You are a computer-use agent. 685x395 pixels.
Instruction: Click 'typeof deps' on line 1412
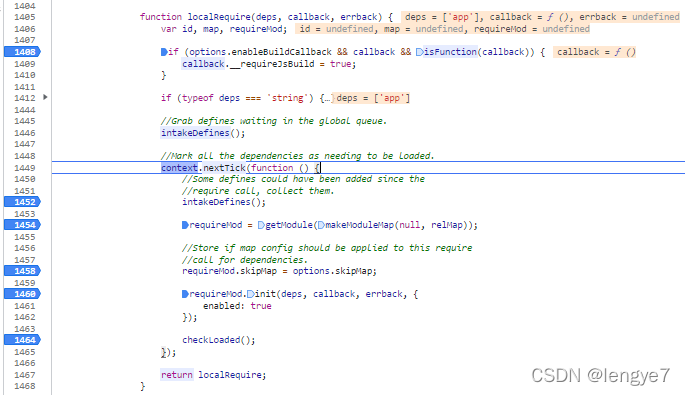coord(211,98)
